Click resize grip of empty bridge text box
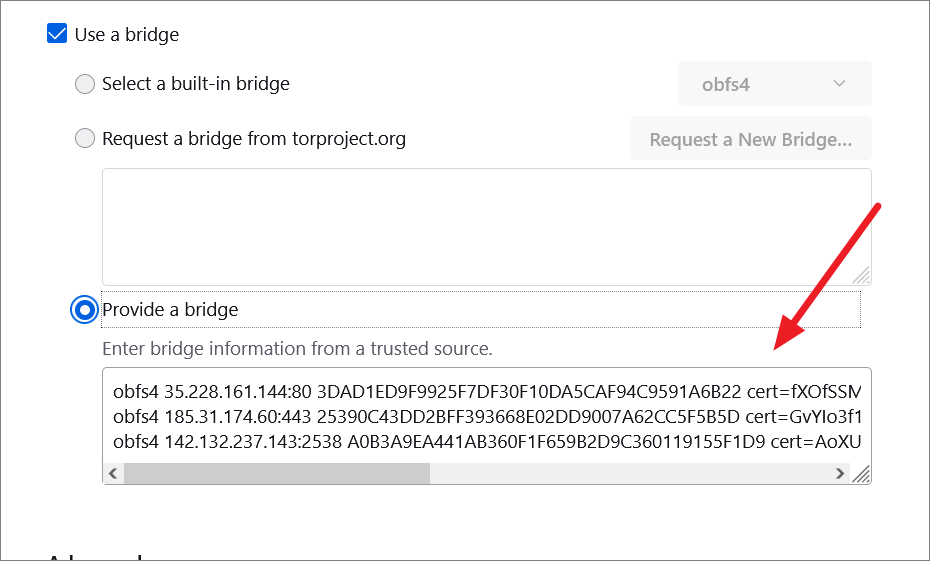930x561 pixels. 861,275
